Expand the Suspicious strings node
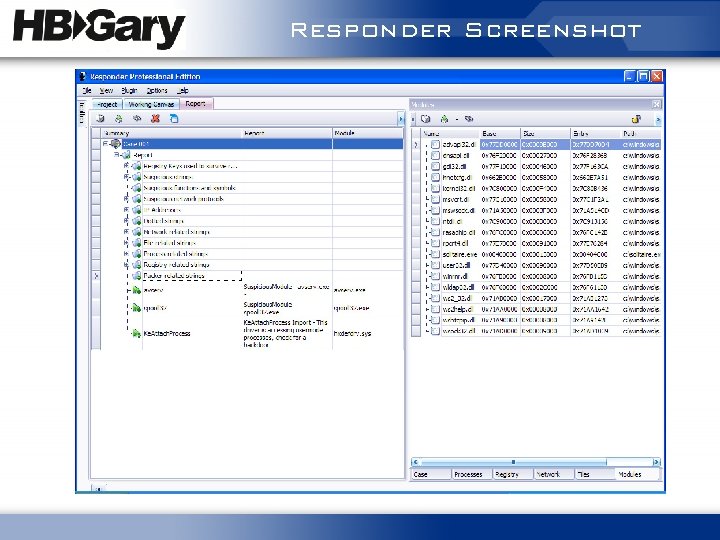 tap(126, 177)
